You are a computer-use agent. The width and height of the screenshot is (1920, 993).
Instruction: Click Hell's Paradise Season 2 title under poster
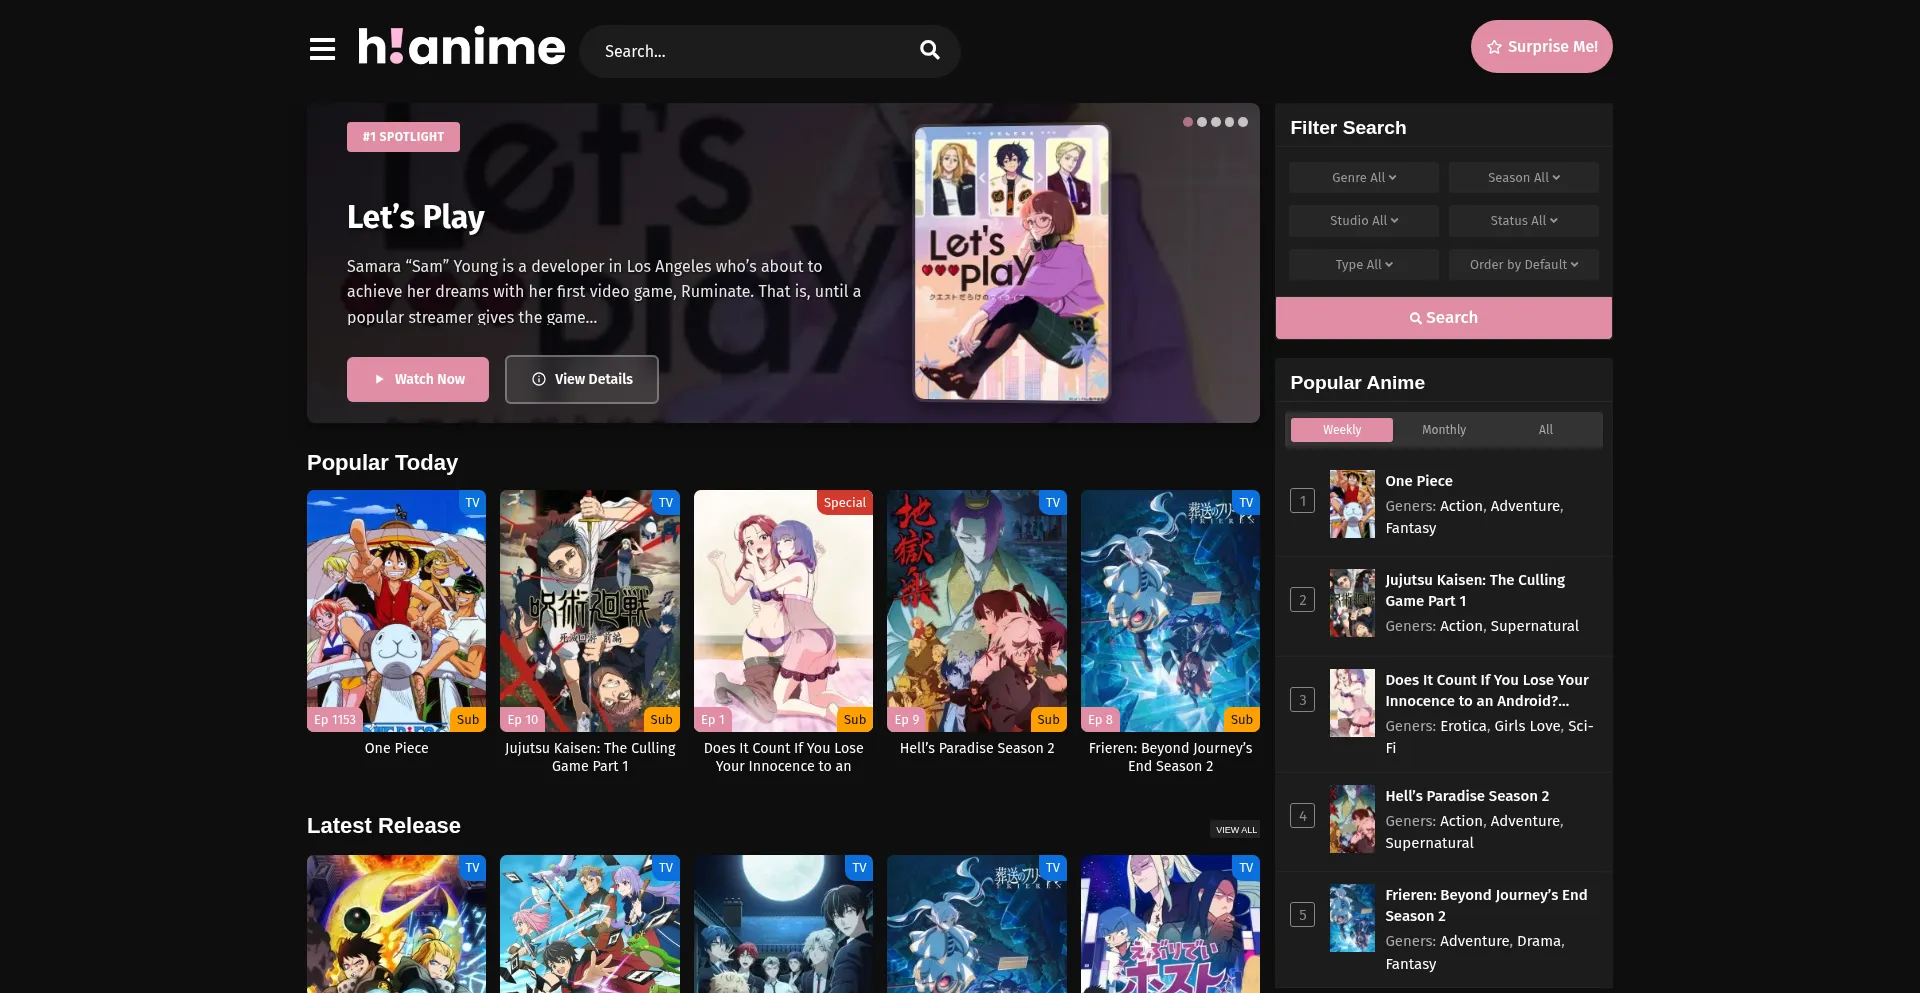pyautogui.click(x=977, y=748)
